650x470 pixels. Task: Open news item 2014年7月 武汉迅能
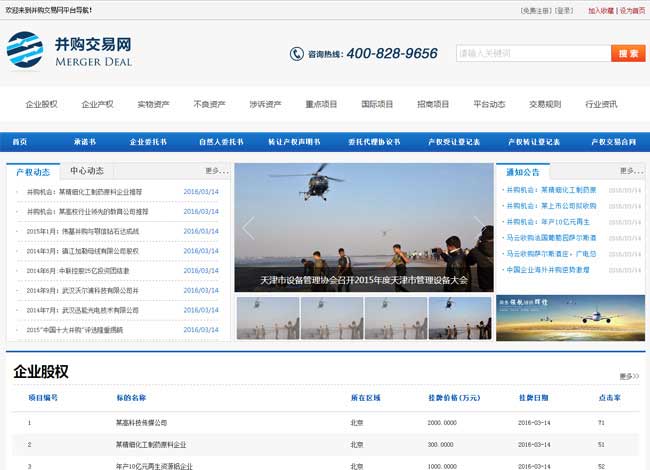point(82,310)
